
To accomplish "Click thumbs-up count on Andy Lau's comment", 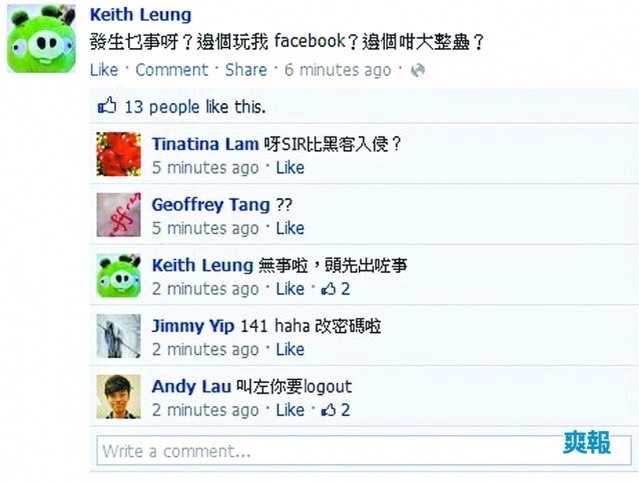I will (x=335, y=410).
